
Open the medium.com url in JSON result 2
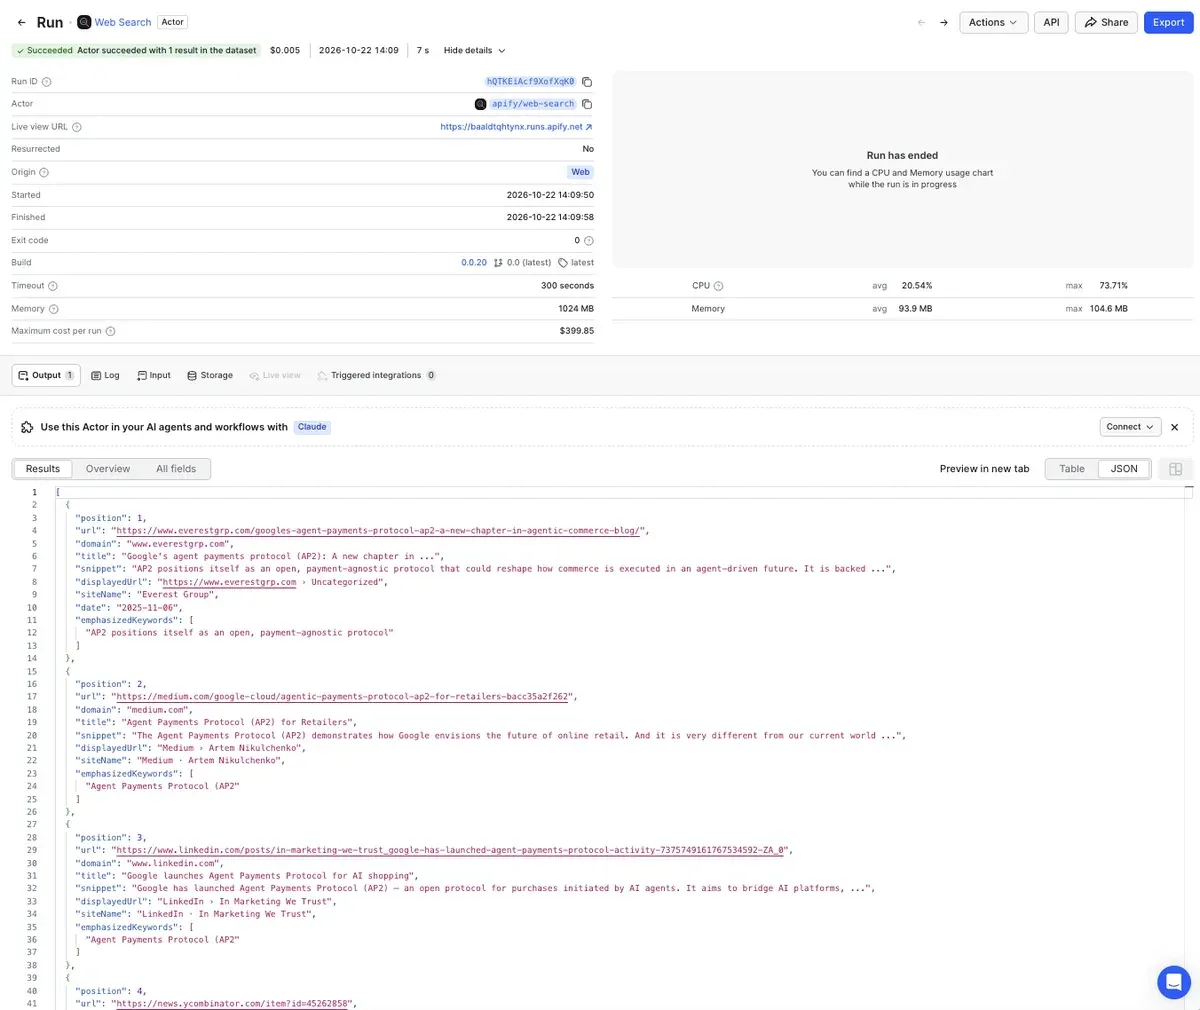tap(343, 697)
